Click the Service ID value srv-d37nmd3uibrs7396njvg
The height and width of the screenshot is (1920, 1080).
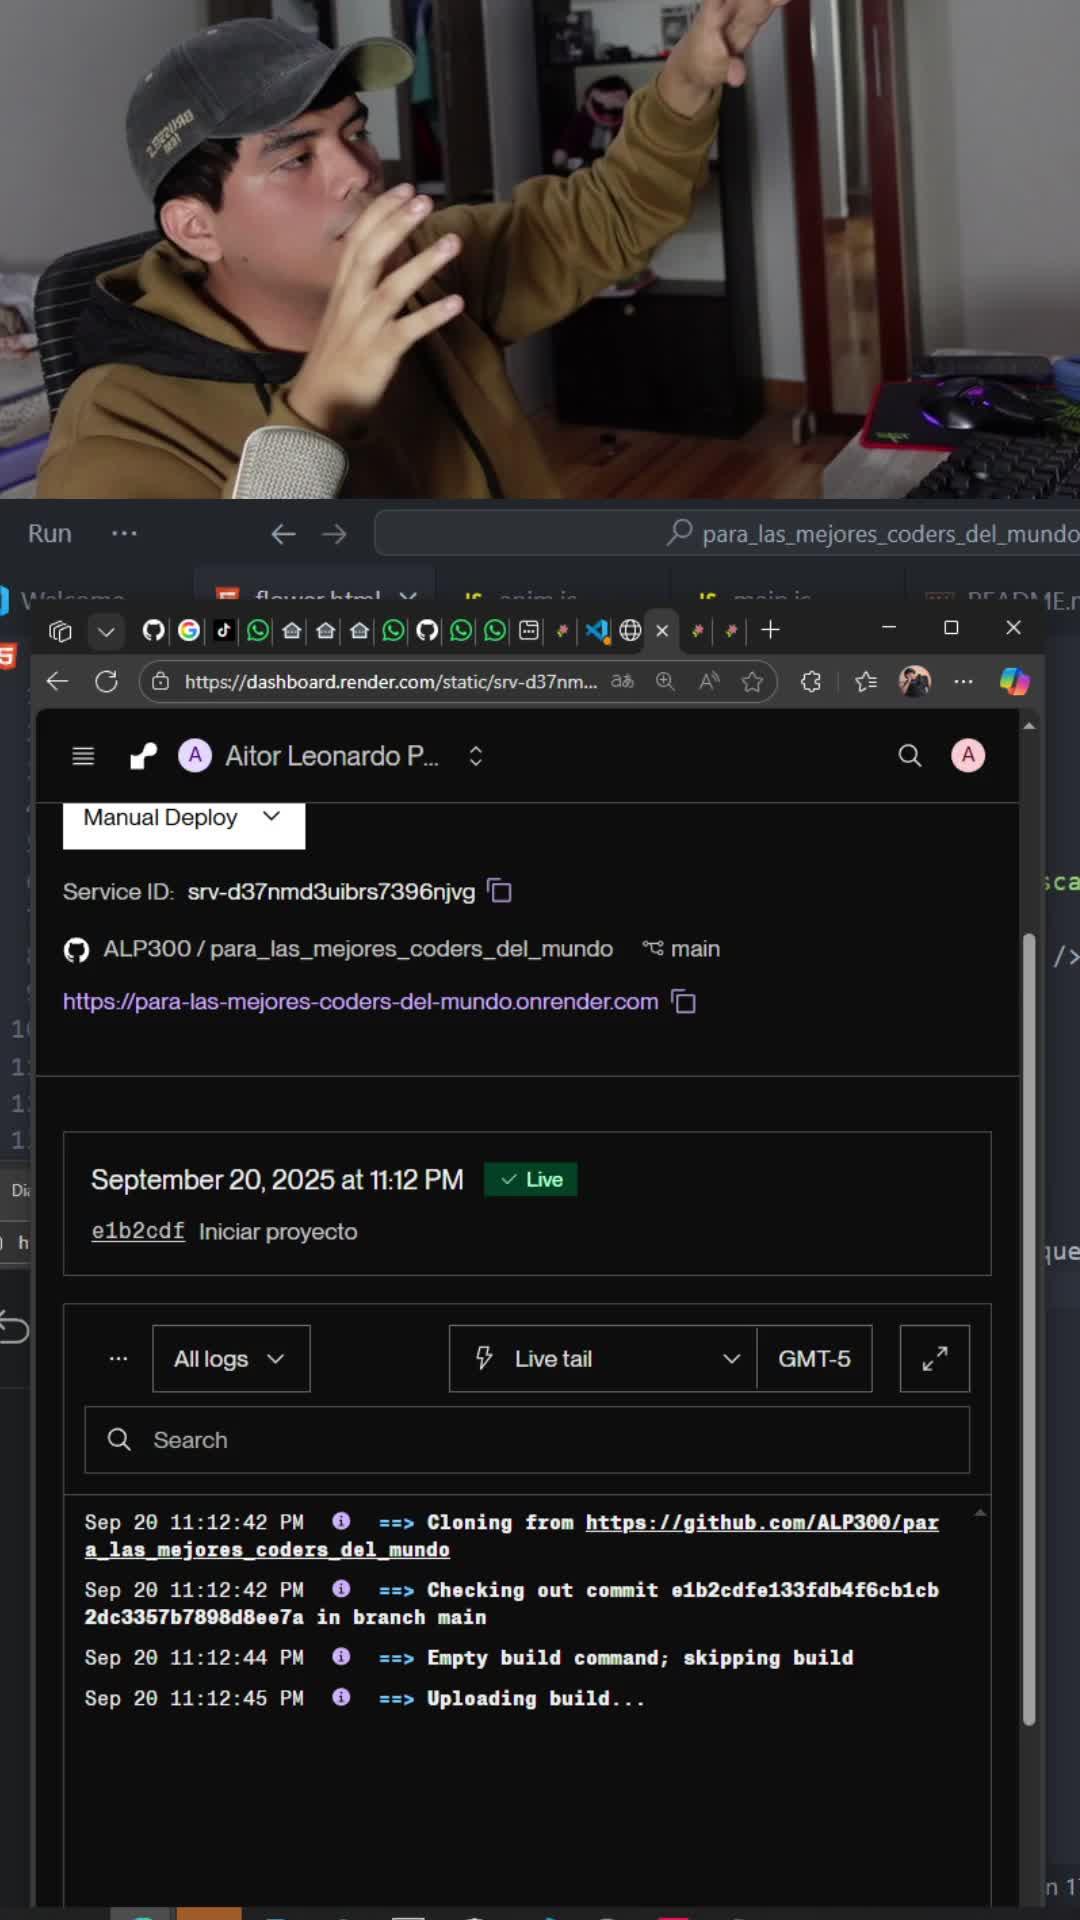[331, 892]
